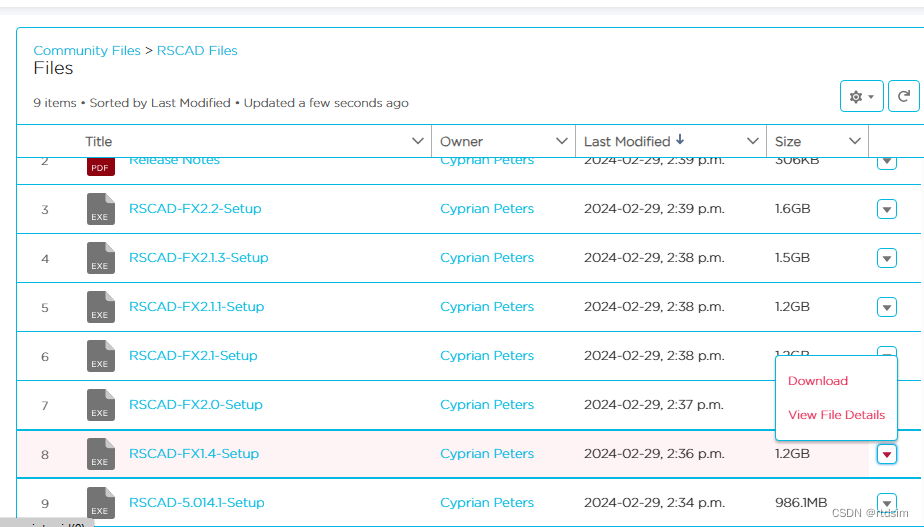
Task: Open RSCAD-FX2.2-Setup file link
Action: (195, 209)
